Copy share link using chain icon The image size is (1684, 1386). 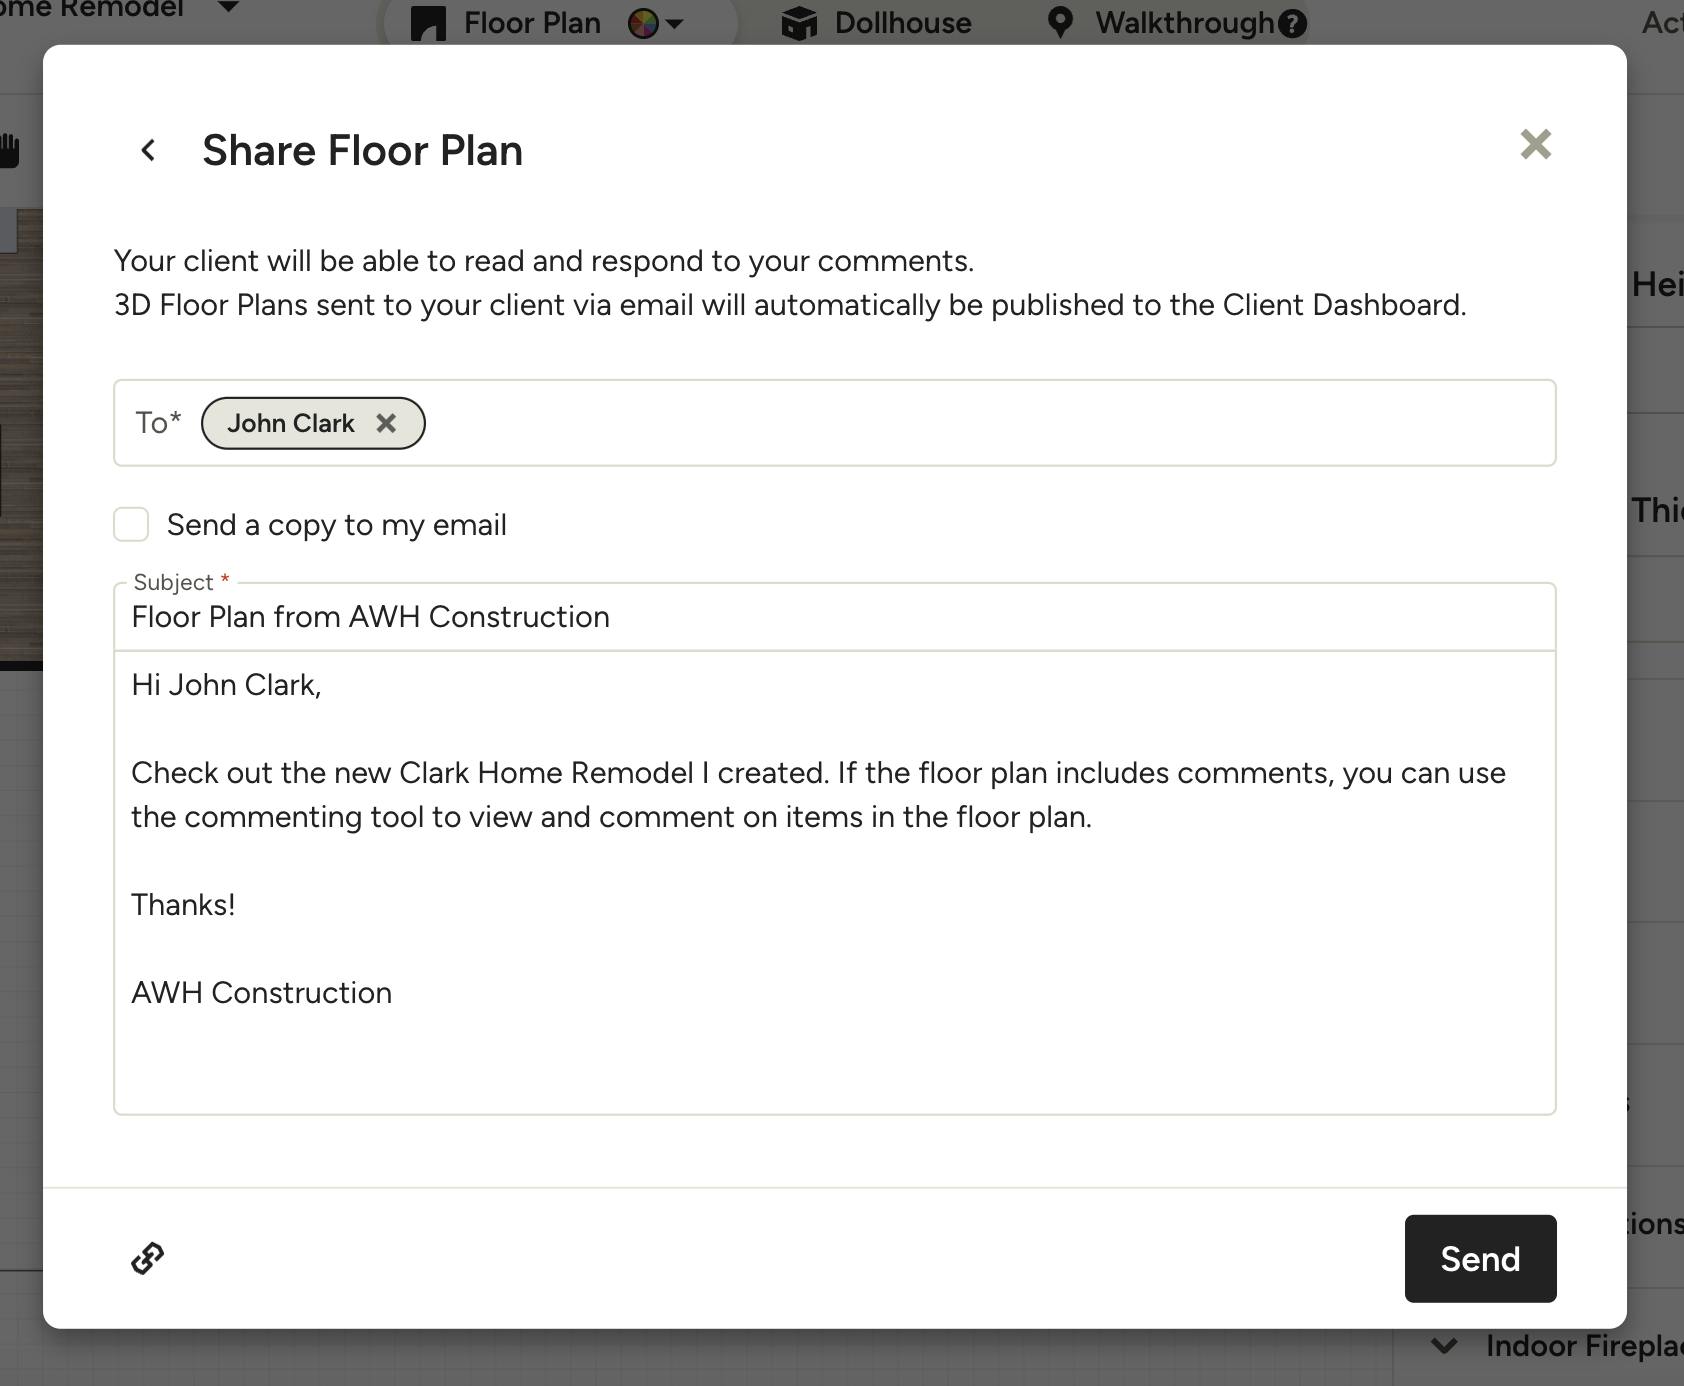(148, 1258)
